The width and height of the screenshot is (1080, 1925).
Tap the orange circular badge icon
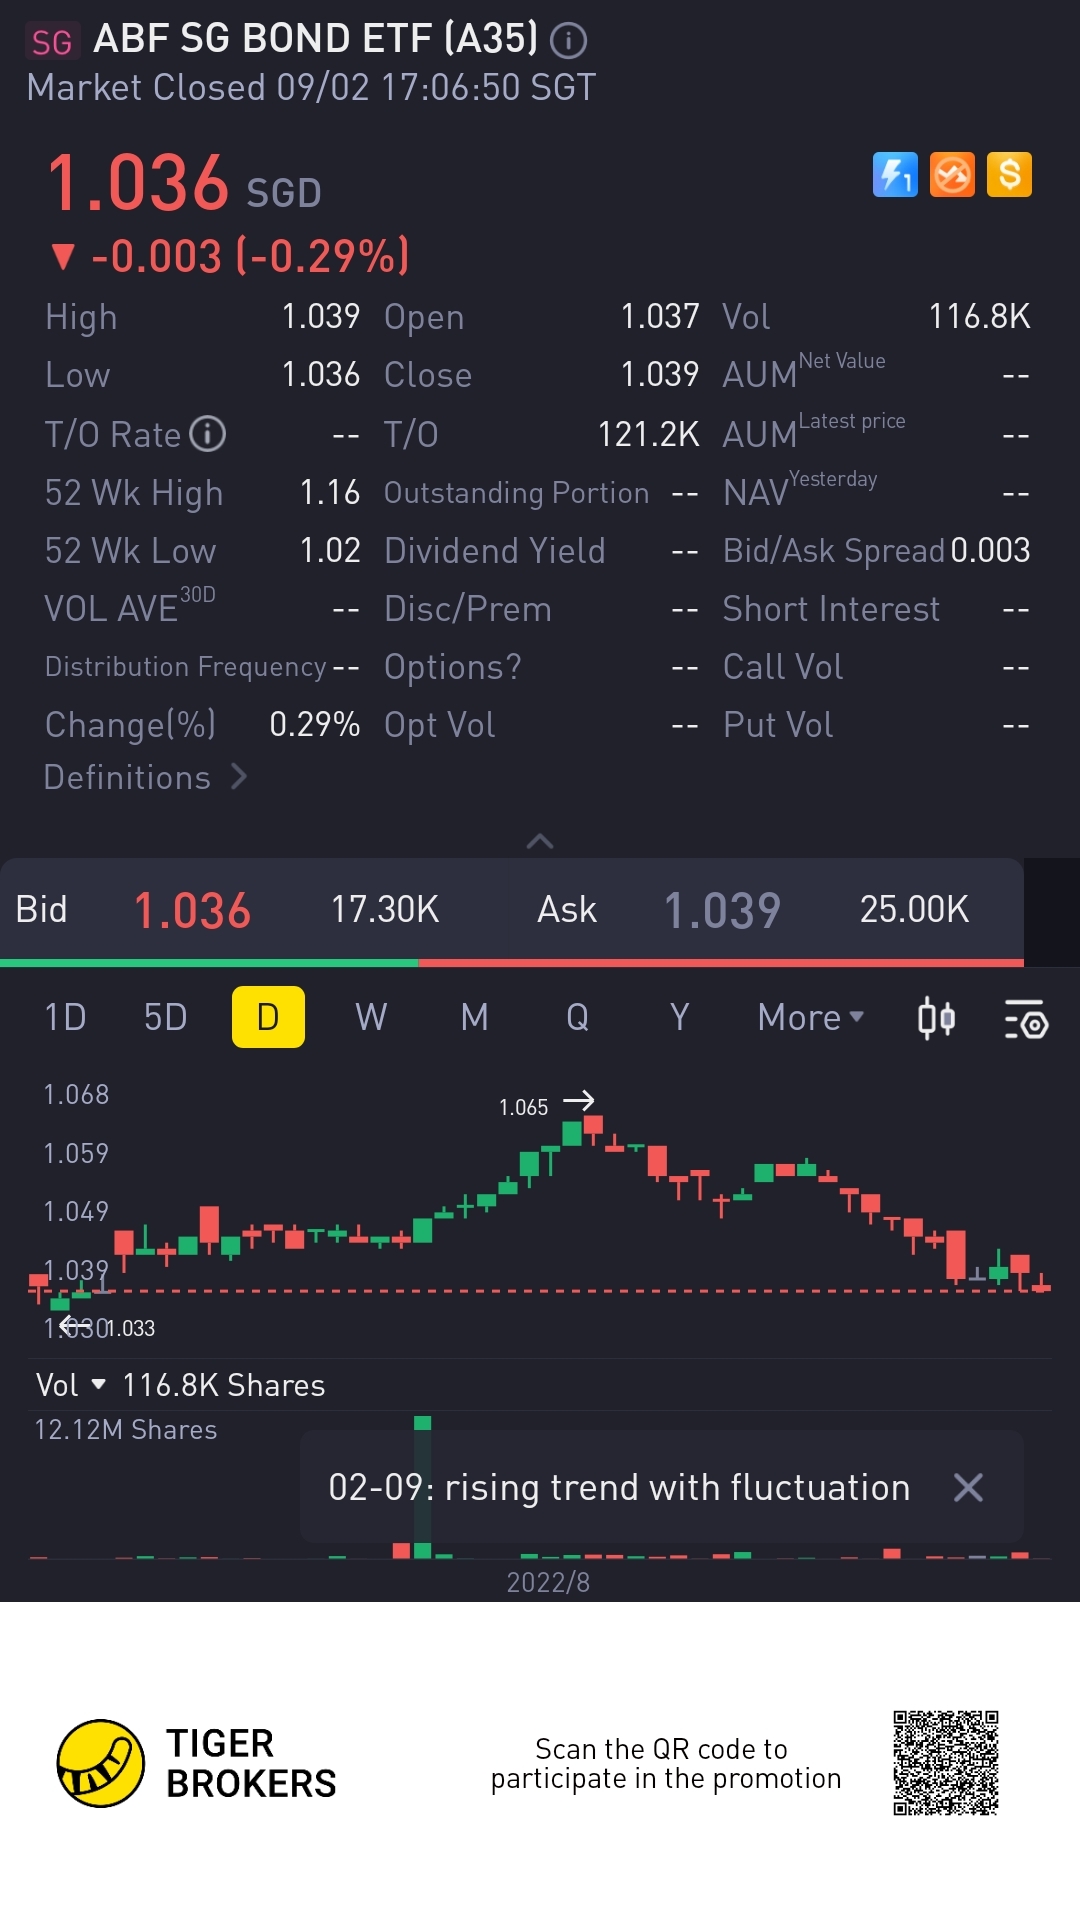(x=952, y=175)
